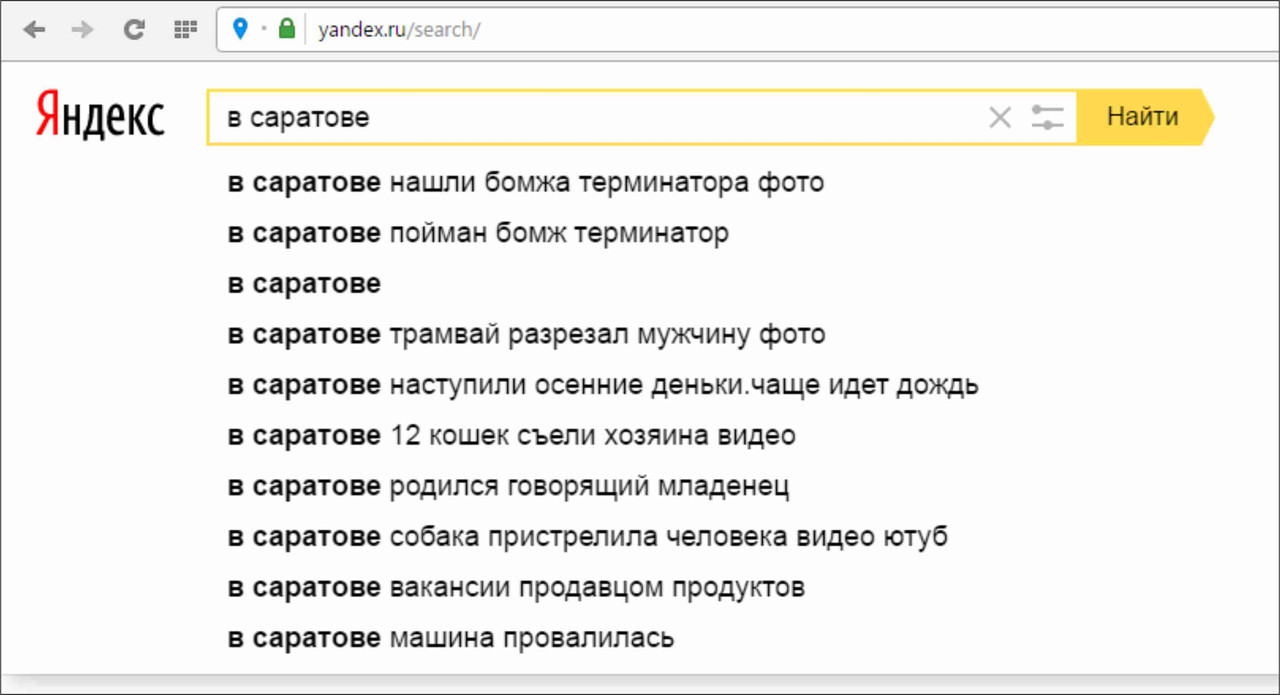
Task: Go back using the browser back arrow
Action: pyautogui.click(x=35, y=30)
